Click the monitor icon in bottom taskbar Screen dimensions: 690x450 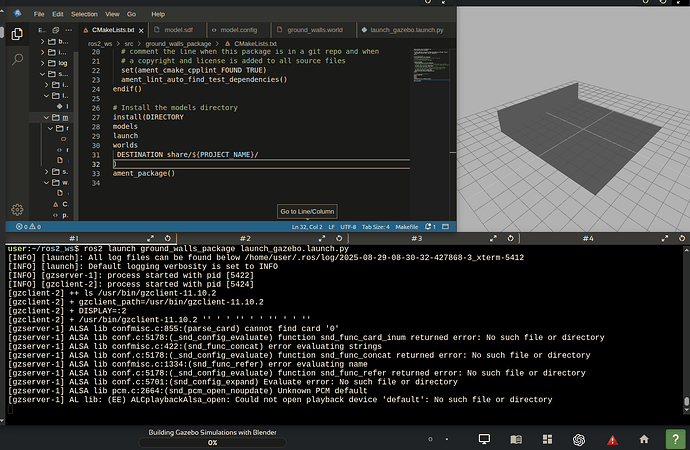484,439
